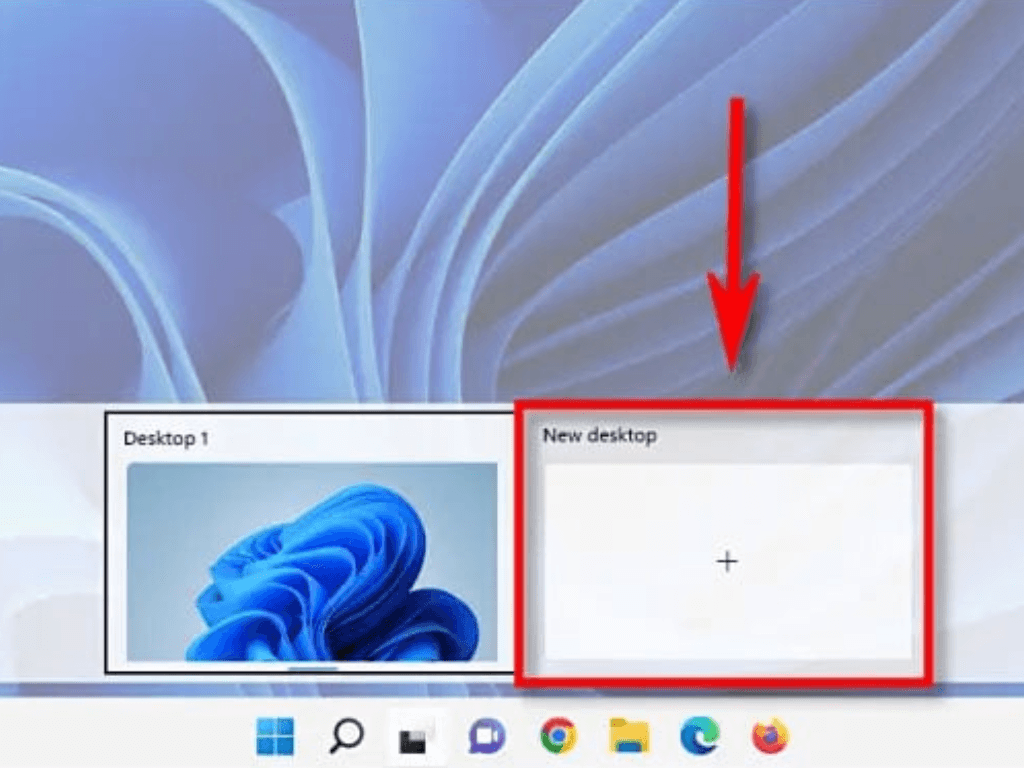Open the Windows Start menu
Viewport: 1024px width, 768px height.
tap(275, 738)
